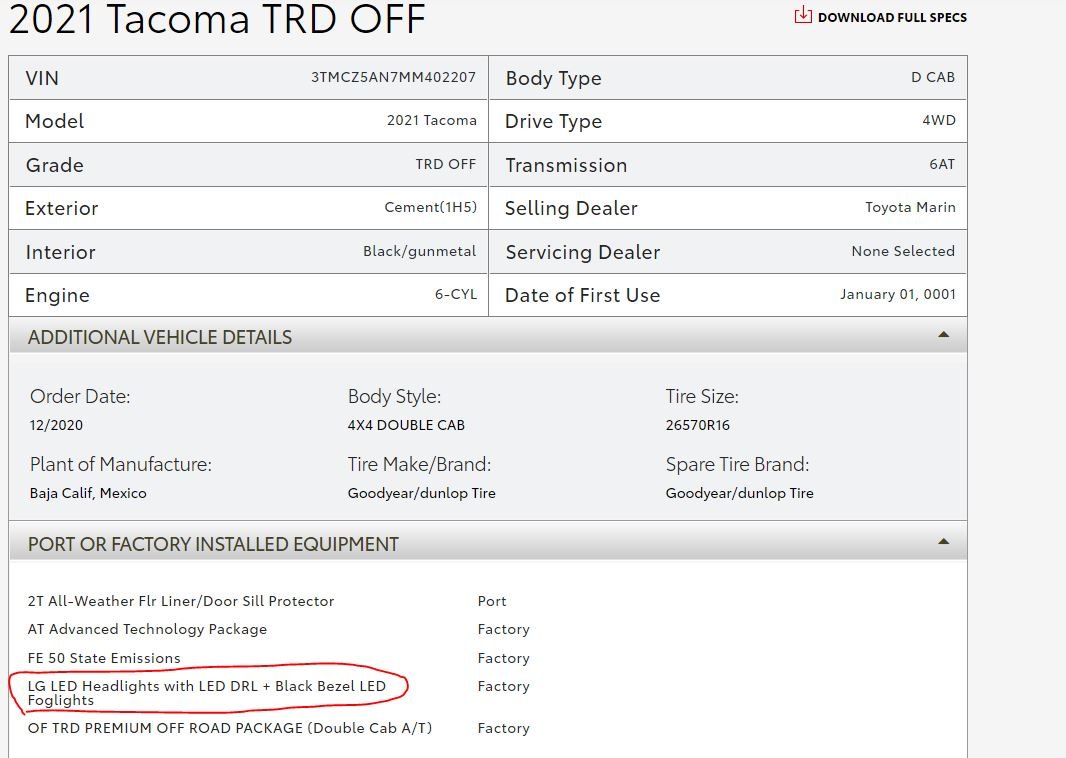This screenshot has width=1066, height=758.
Task: Click the Date of First Use value
Action: [898, 294]
